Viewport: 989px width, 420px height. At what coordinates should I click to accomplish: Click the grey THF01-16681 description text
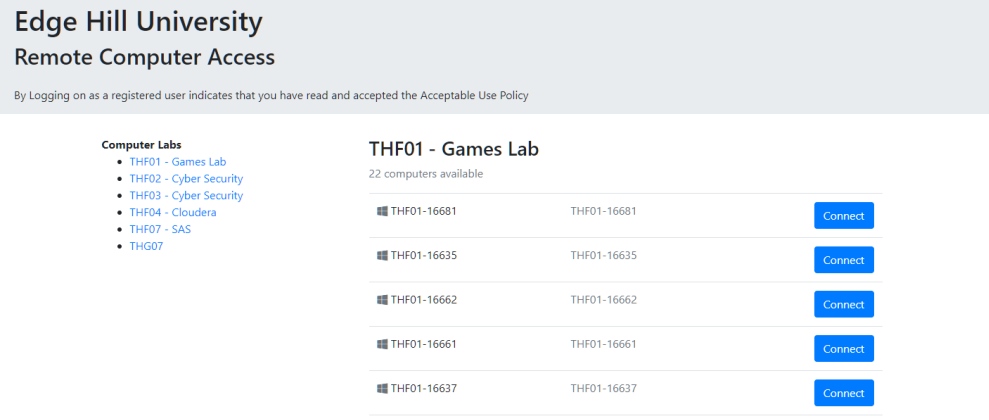(x=604, y=211)
